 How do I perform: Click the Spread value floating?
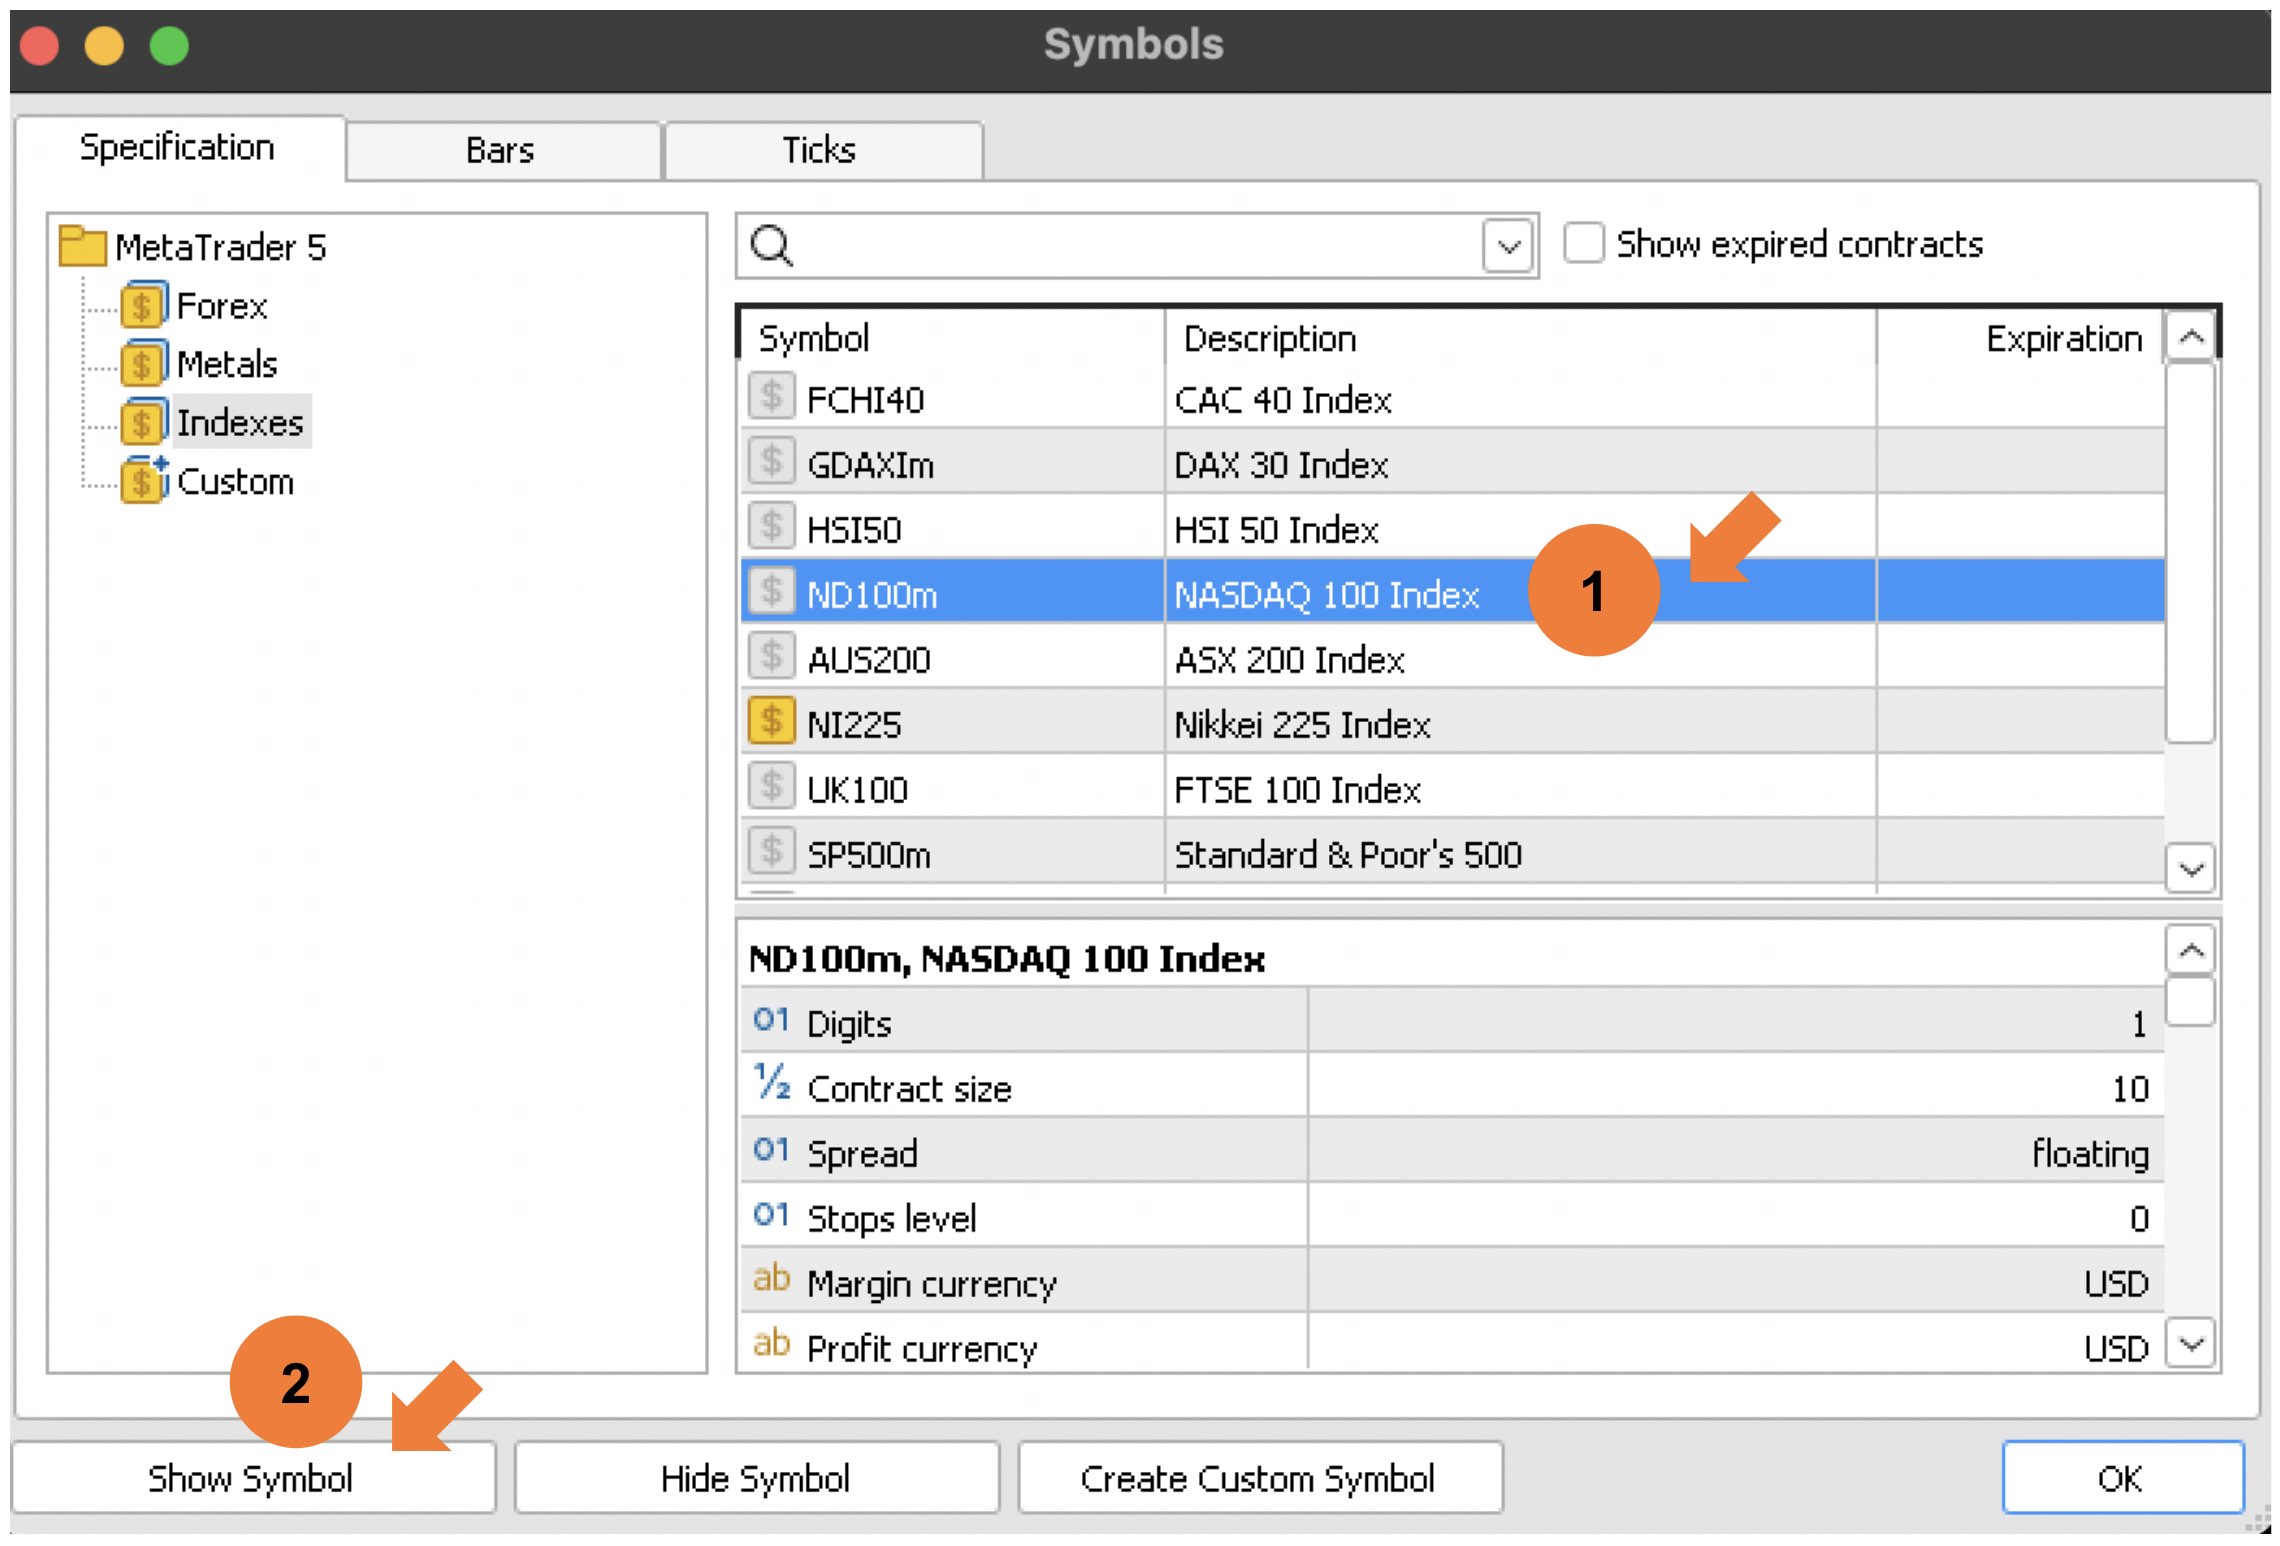point(2090,1154)
